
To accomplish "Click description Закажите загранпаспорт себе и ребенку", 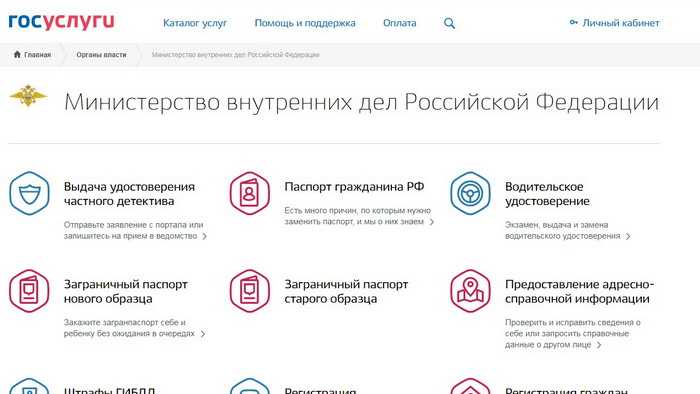I will pos(129,328).
